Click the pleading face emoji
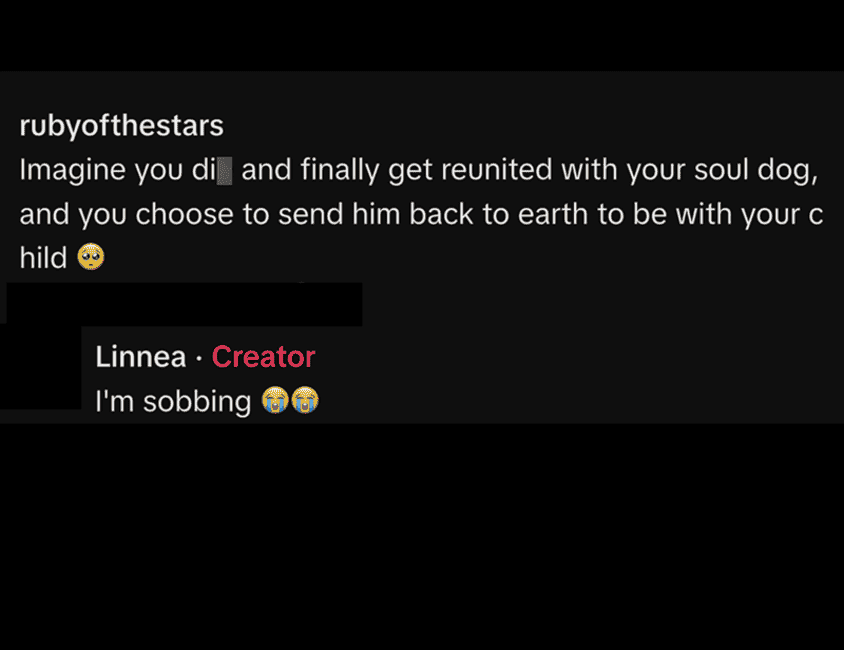This screenshot has width=844, height=650. click(91, 258)
